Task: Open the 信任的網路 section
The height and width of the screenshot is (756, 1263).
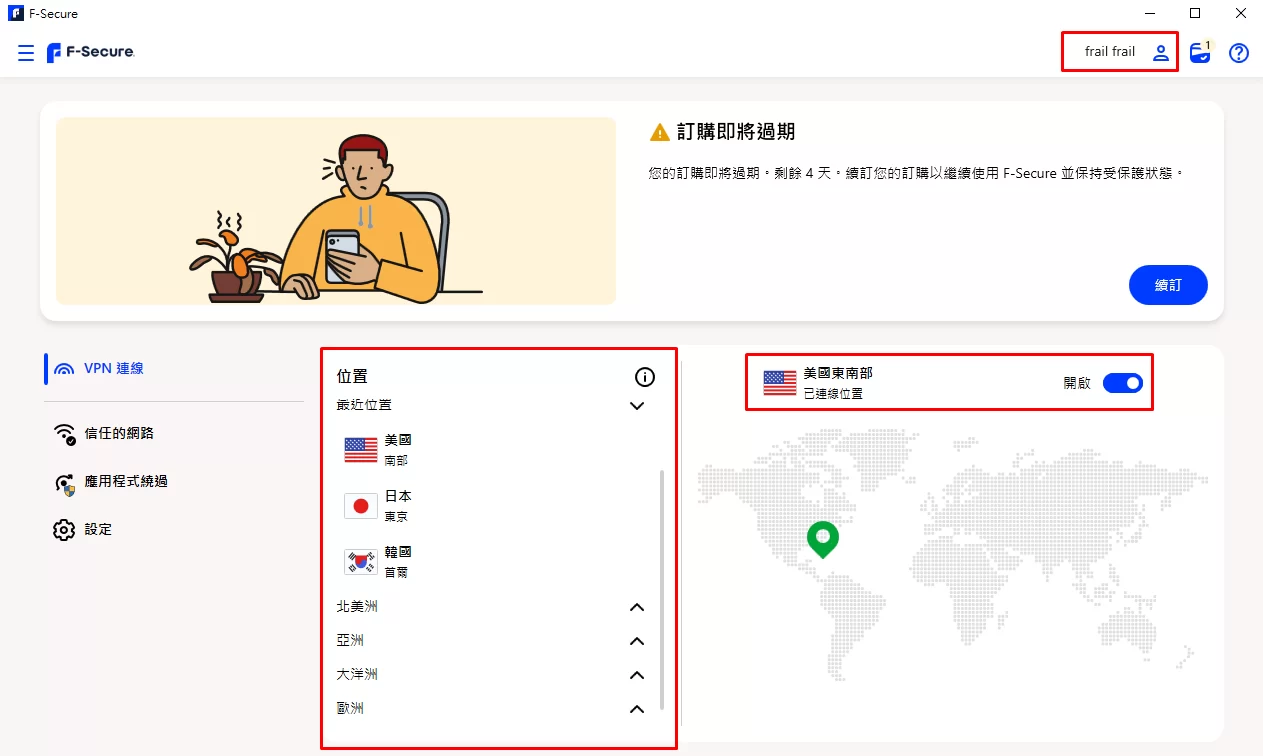Action: click(119, 433)
